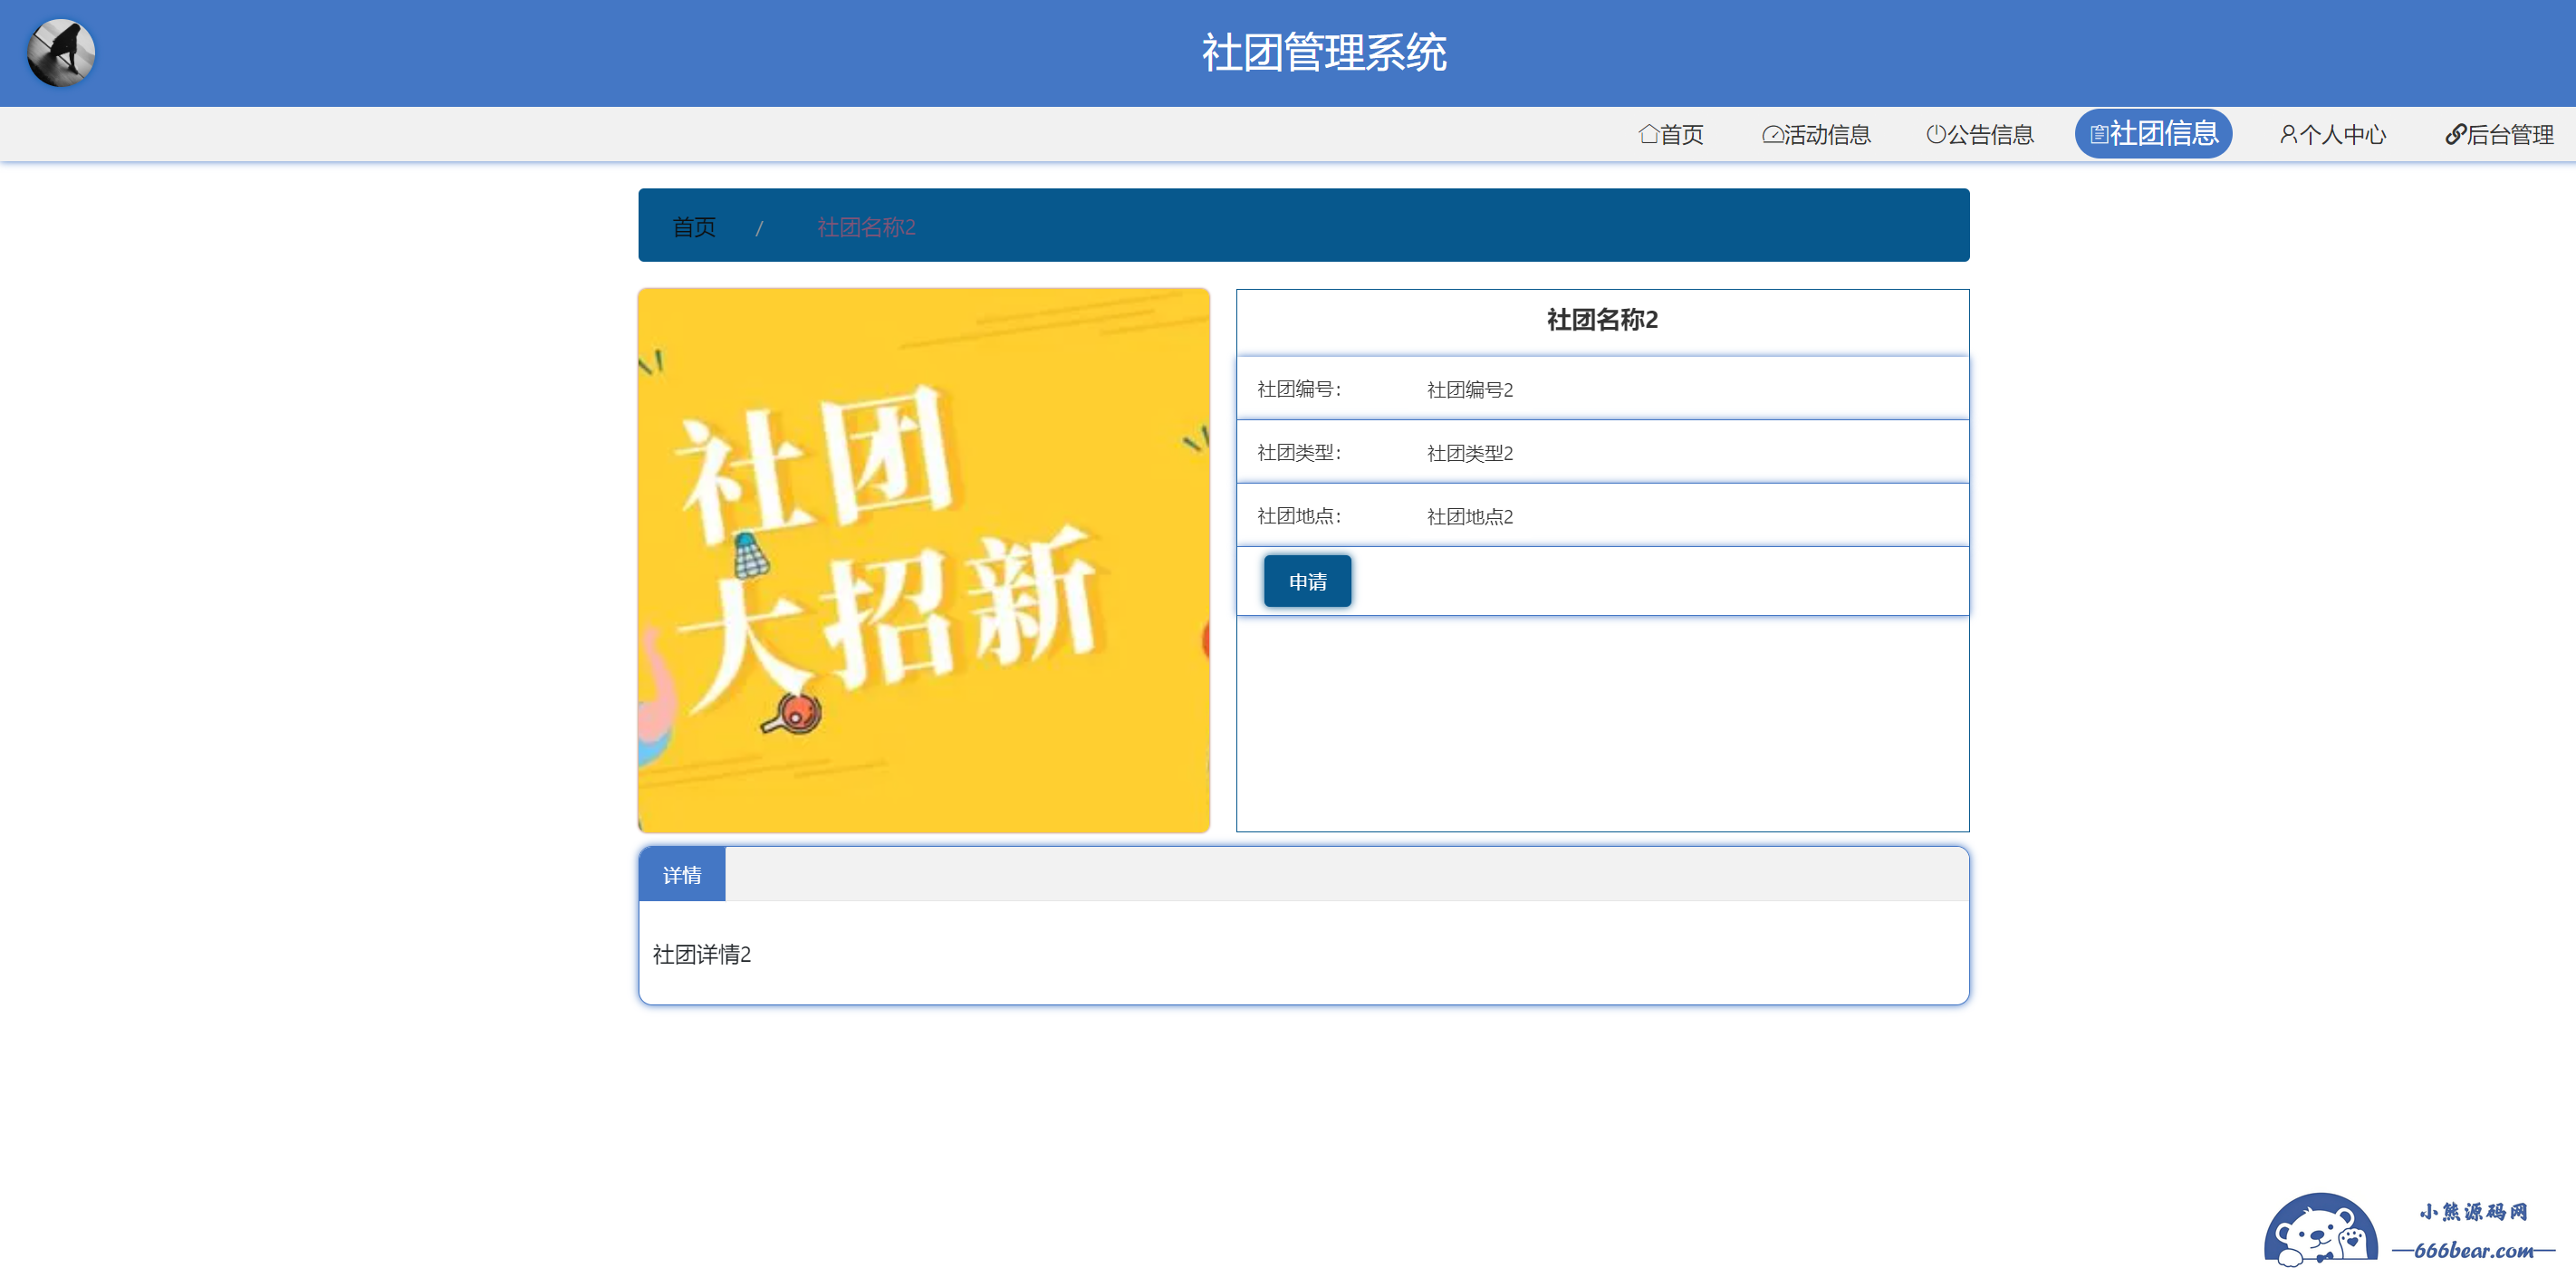Click the 首页 breadcrumb link
This screenshot has height=1268, width=2576.
694,227
